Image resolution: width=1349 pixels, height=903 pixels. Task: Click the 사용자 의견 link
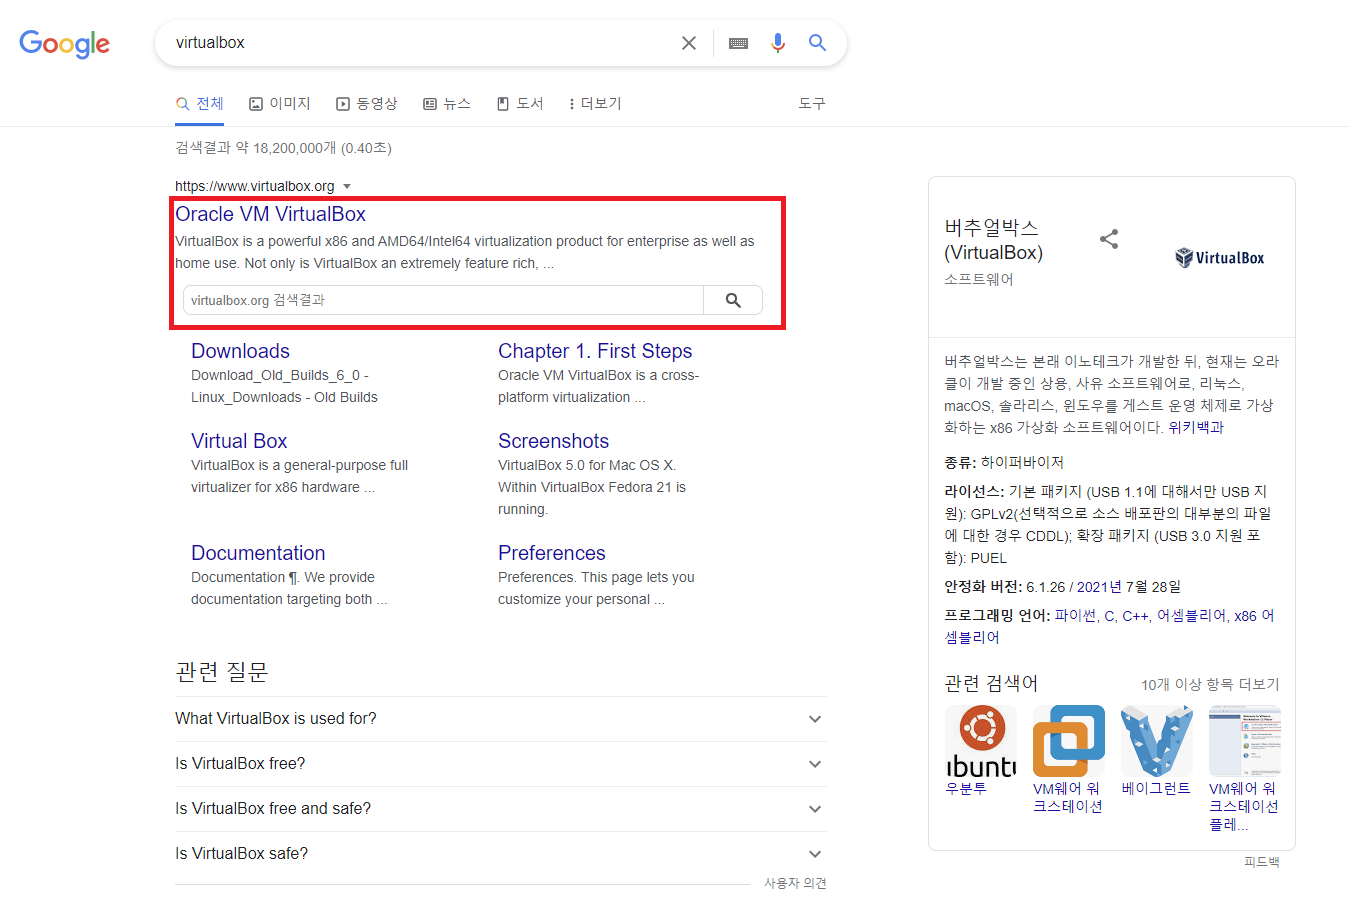coord(795,884)
